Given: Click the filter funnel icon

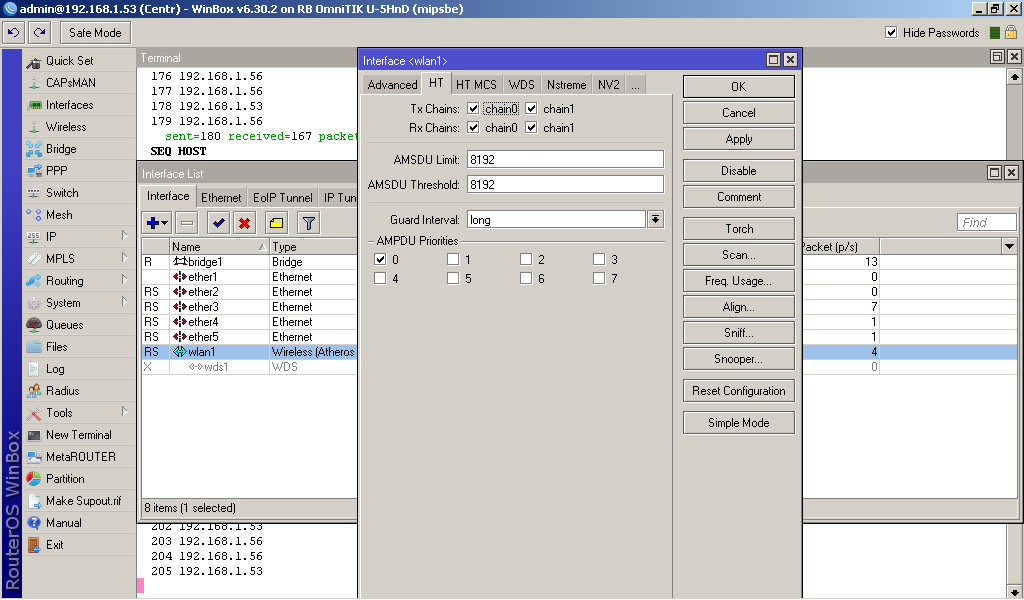Looking at the screenshot, I should tap(308, 223).
